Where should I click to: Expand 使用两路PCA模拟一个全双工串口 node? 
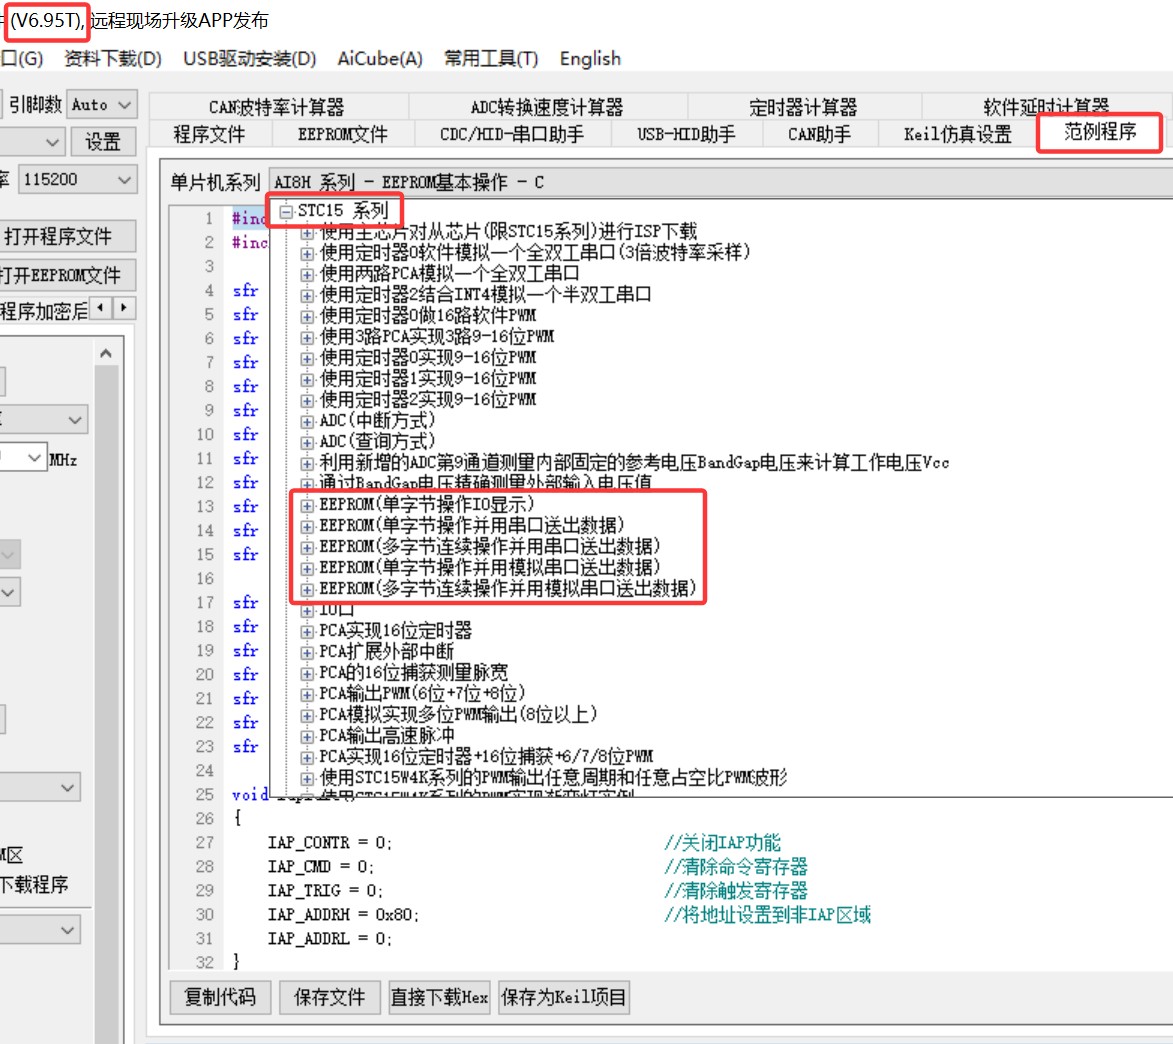(x=307, y=274)
